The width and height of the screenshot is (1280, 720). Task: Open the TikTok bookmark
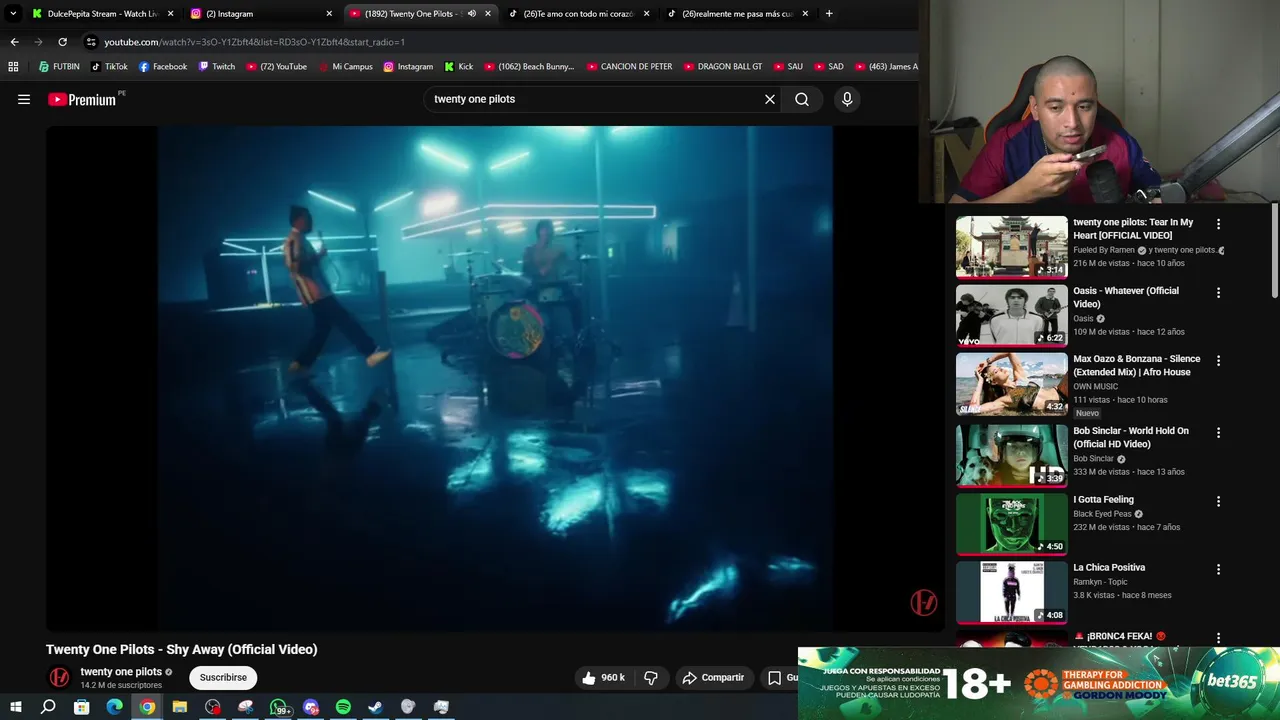pyautogui.click(x=109, y=67)
